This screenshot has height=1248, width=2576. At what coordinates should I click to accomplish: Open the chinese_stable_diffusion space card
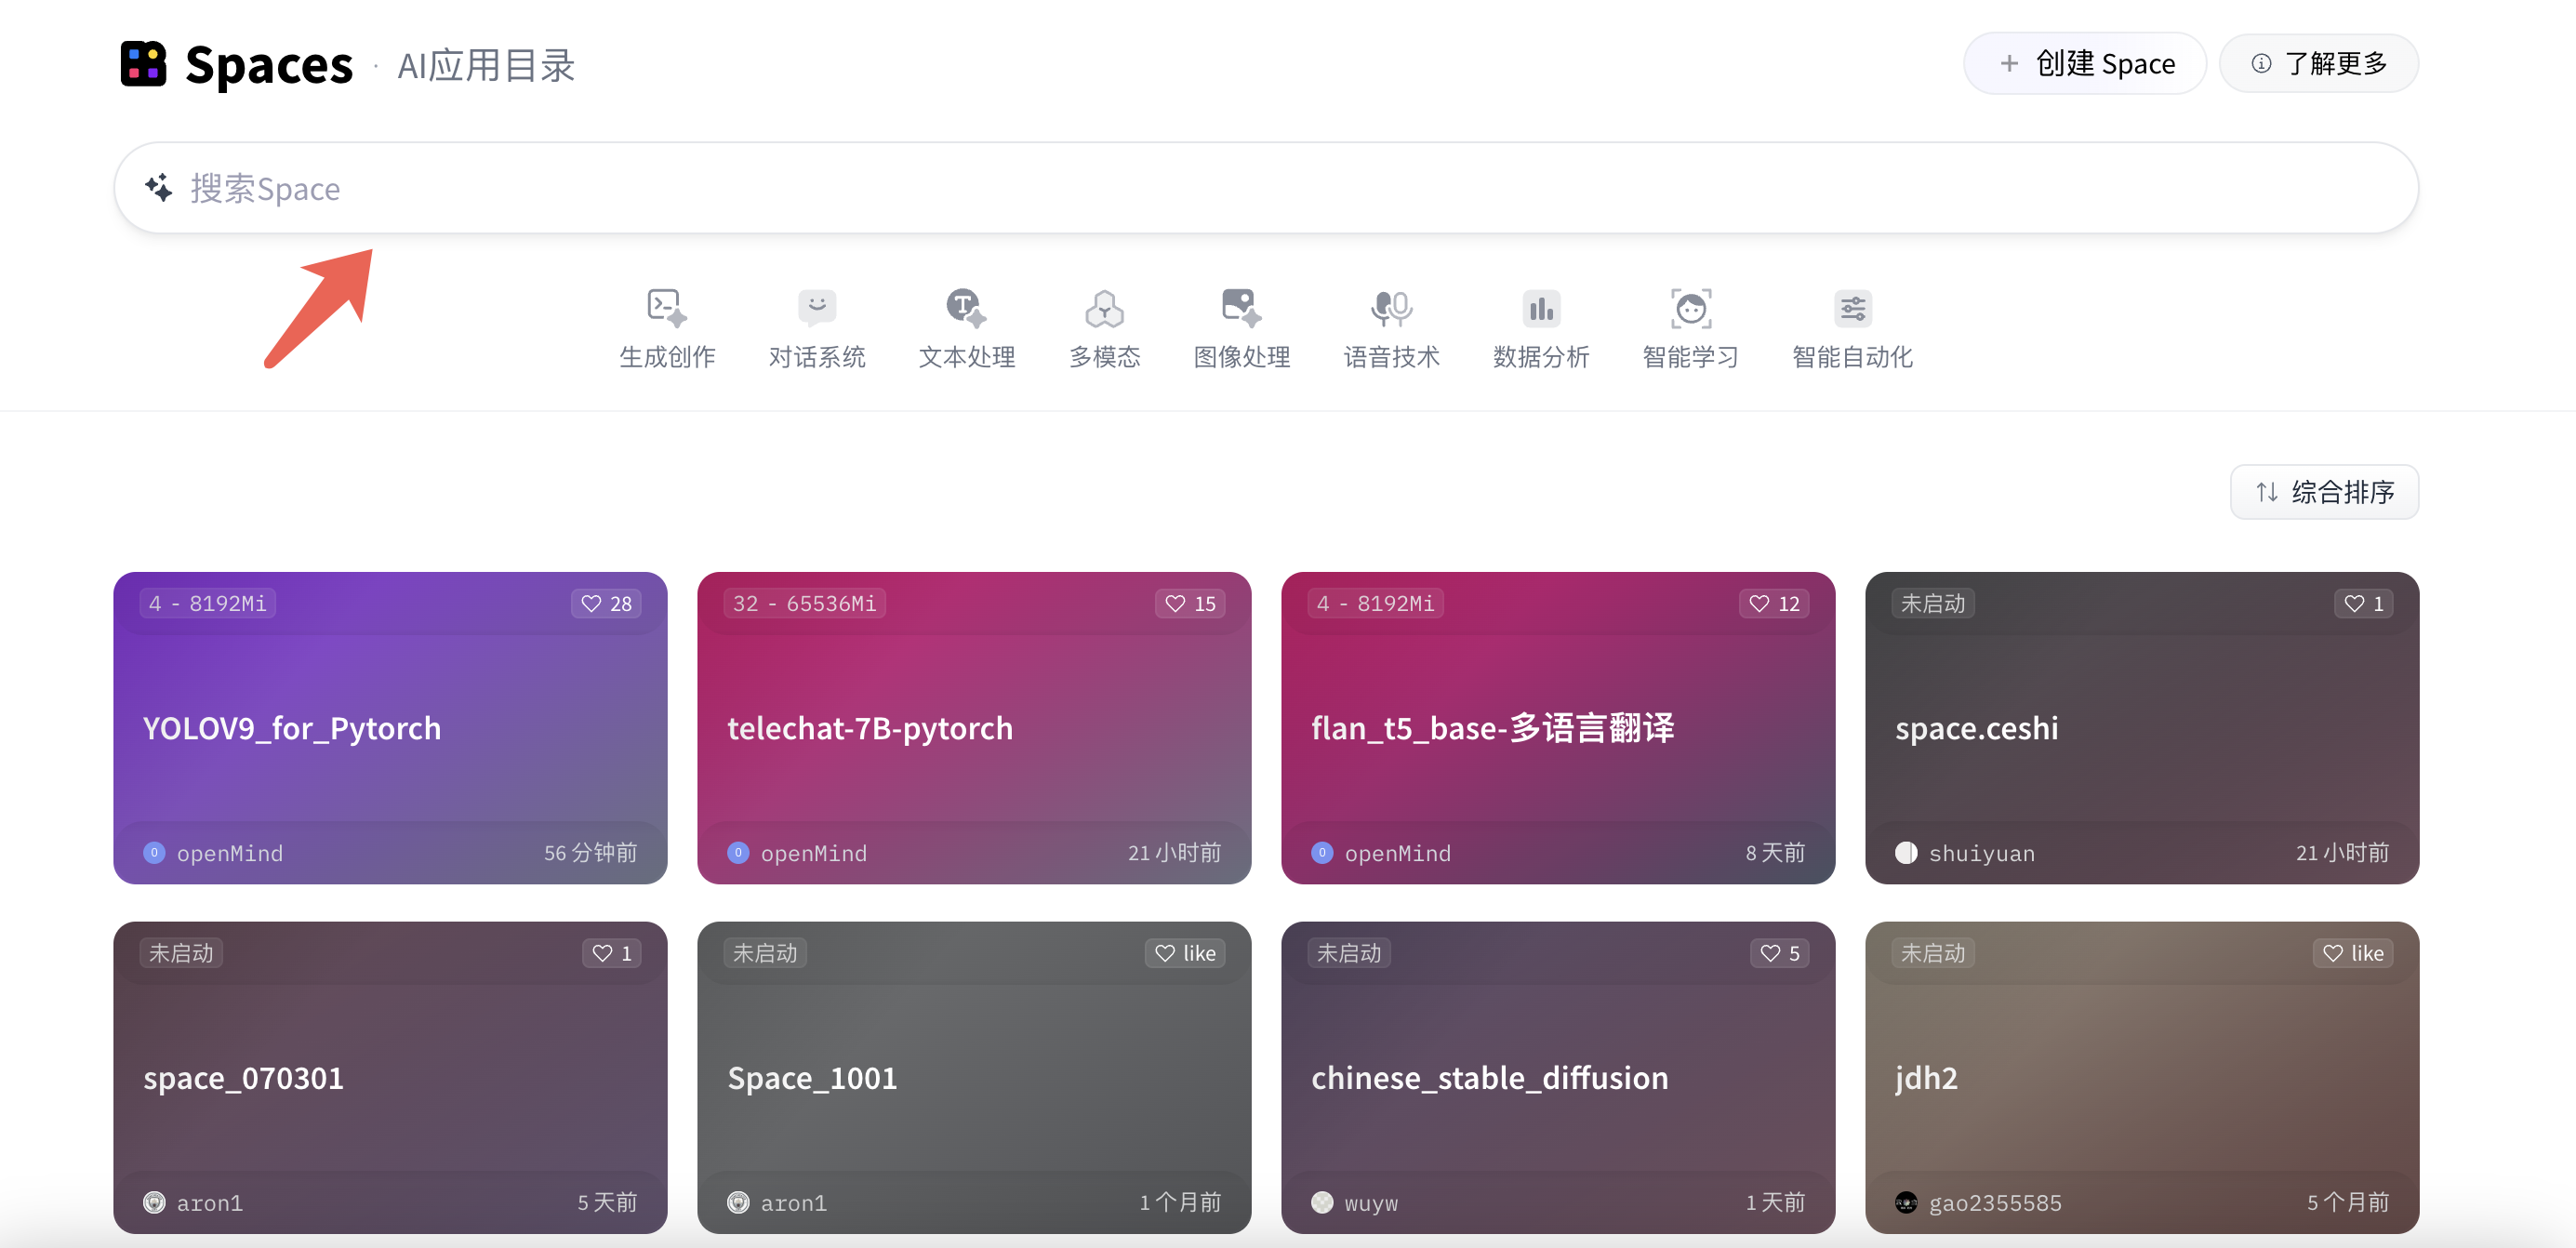click(x=1558, y=1078)
